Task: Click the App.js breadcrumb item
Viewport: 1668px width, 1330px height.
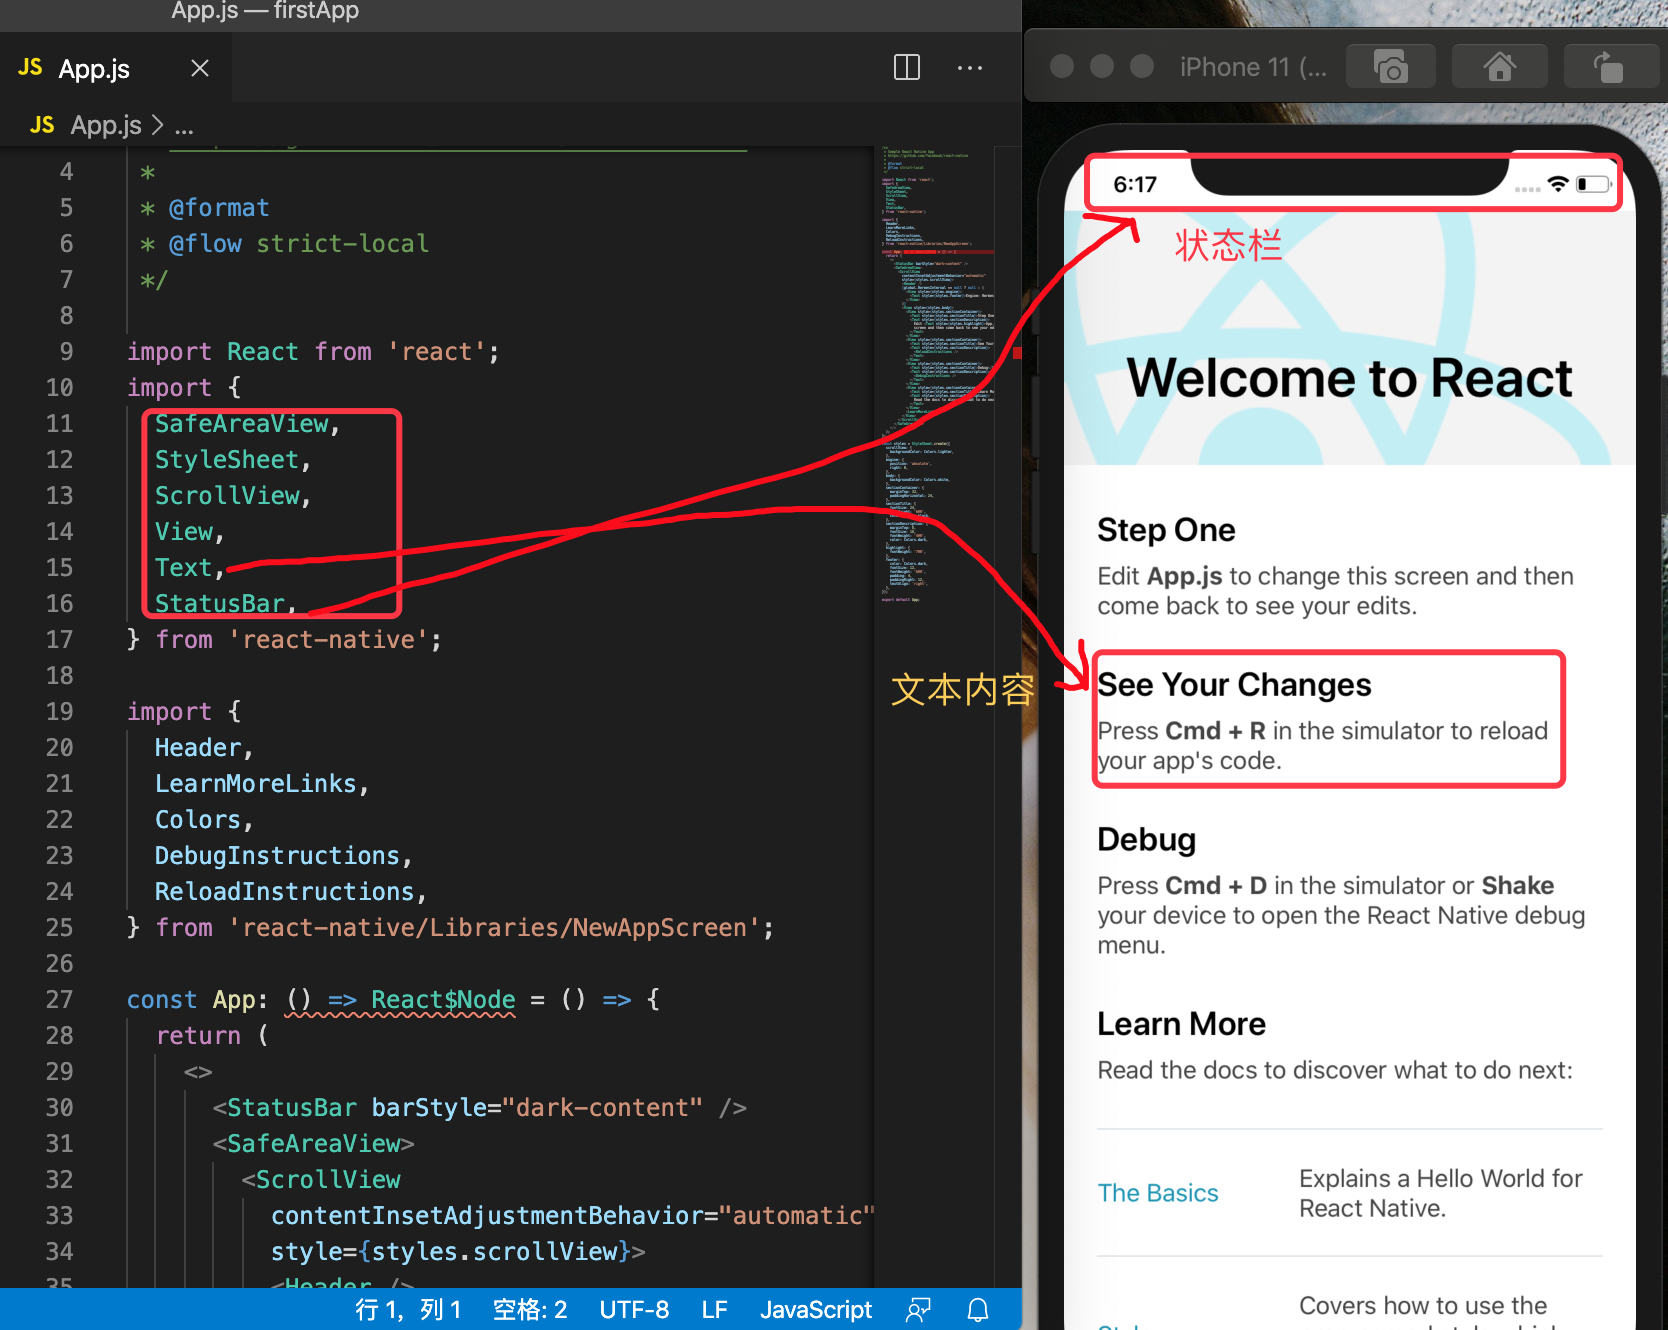Action: [x=105, y=125]
